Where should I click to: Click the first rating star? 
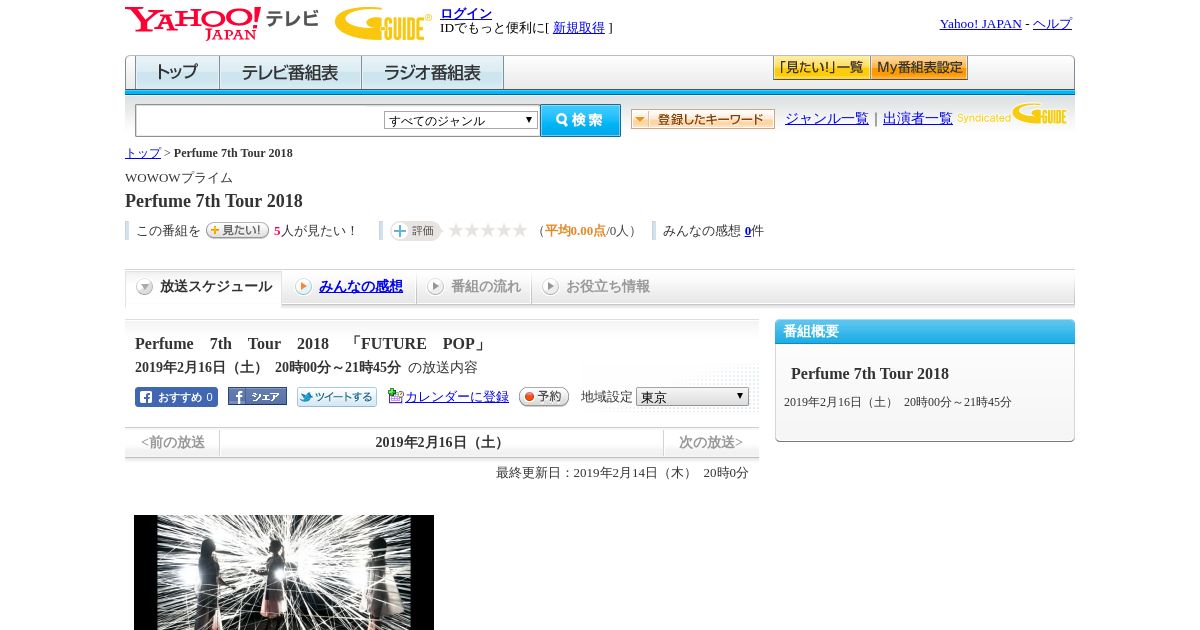point(456,230)
